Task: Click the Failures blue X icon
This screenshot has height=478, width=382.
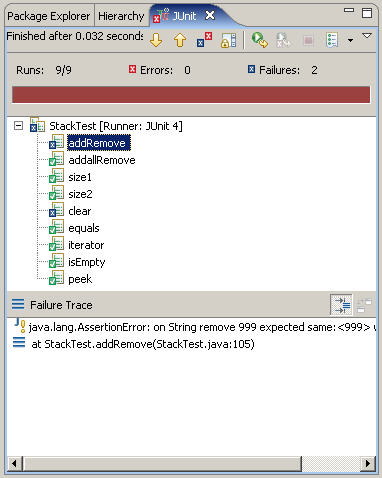Action: click(251, 69)
